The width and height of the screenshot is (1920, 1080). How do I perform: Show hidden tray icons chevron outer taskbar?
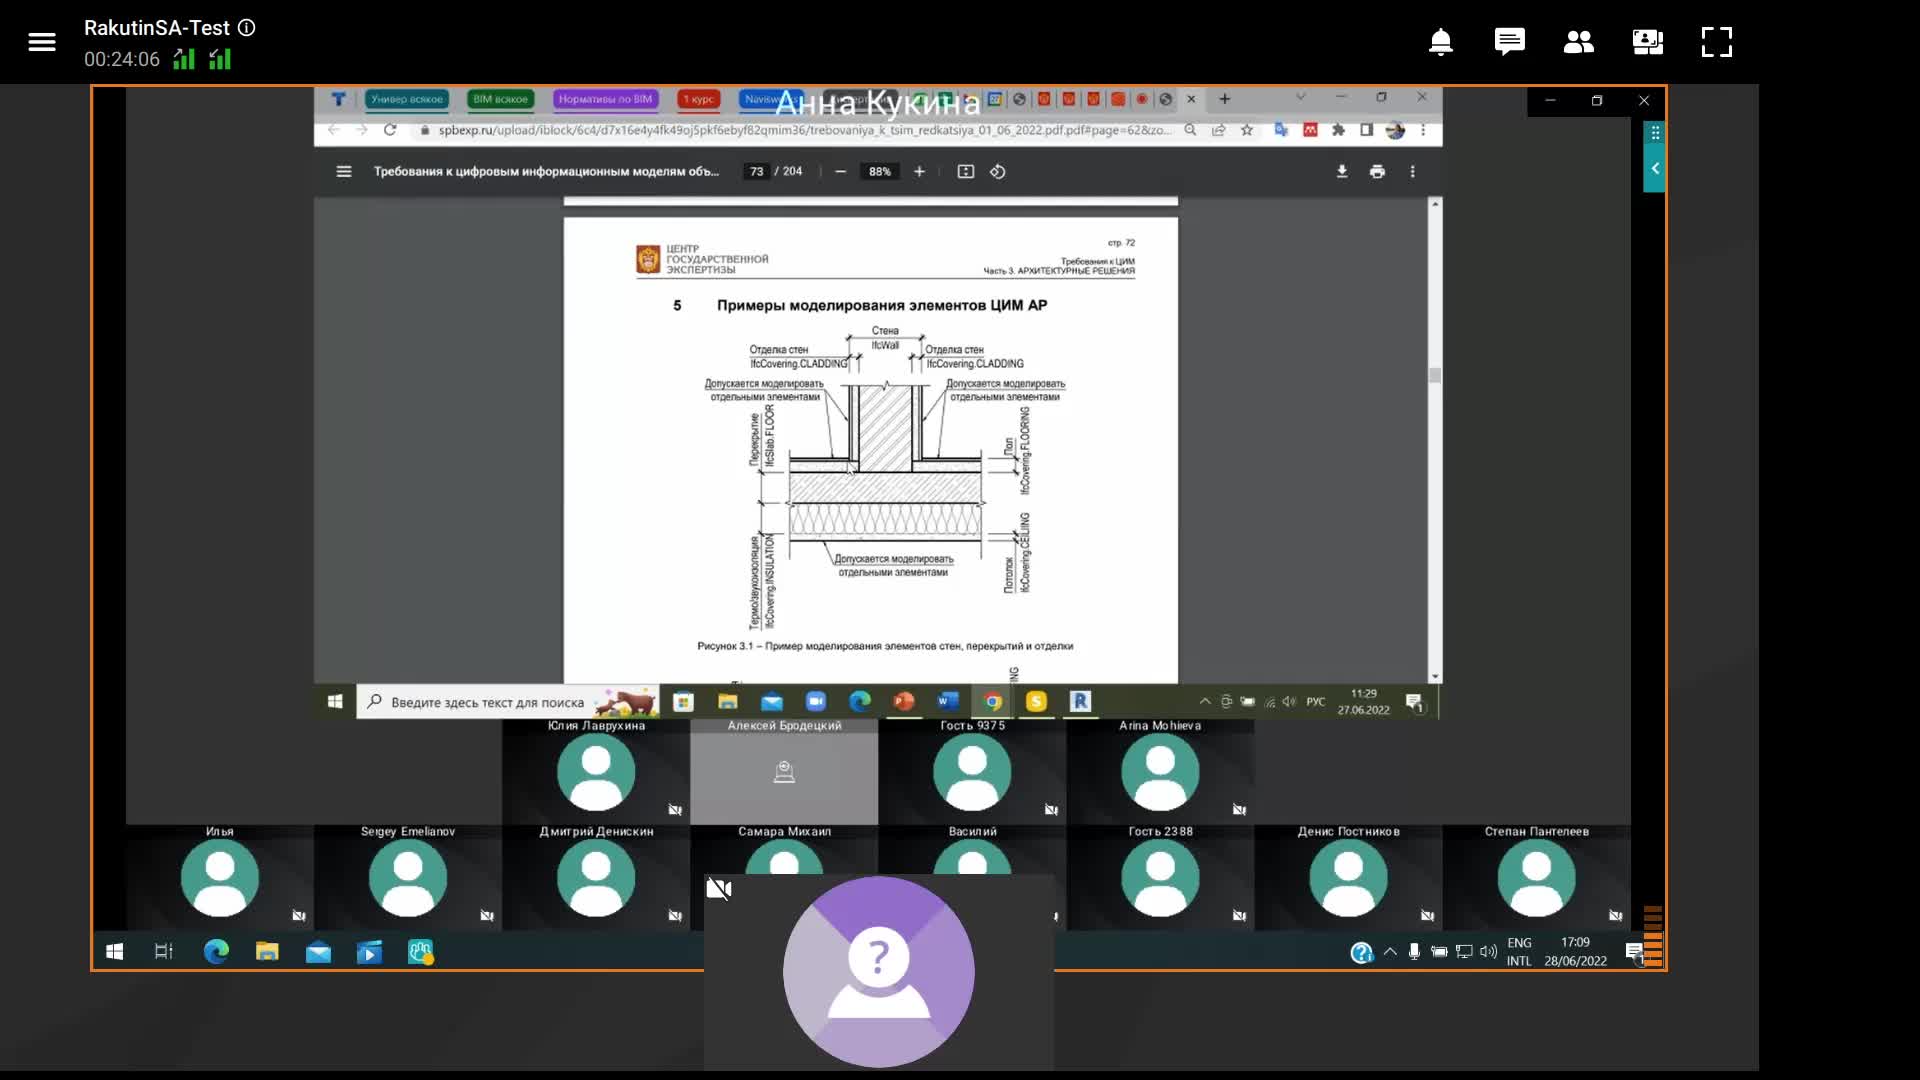pyautogui.click(x=1390, y=952)
